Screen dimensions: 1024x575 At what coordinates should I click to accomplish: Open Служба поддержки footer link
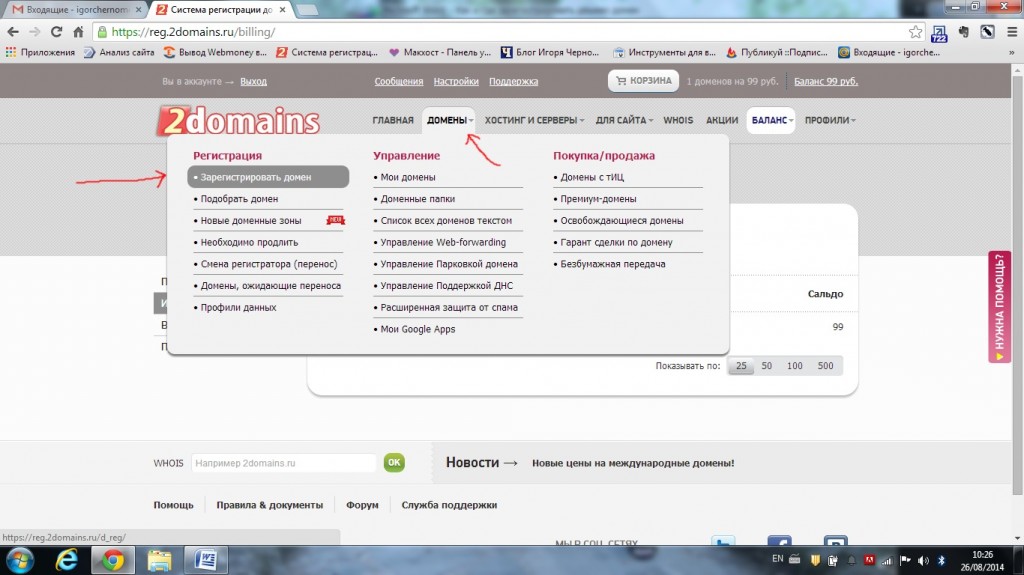pos(449,505)
